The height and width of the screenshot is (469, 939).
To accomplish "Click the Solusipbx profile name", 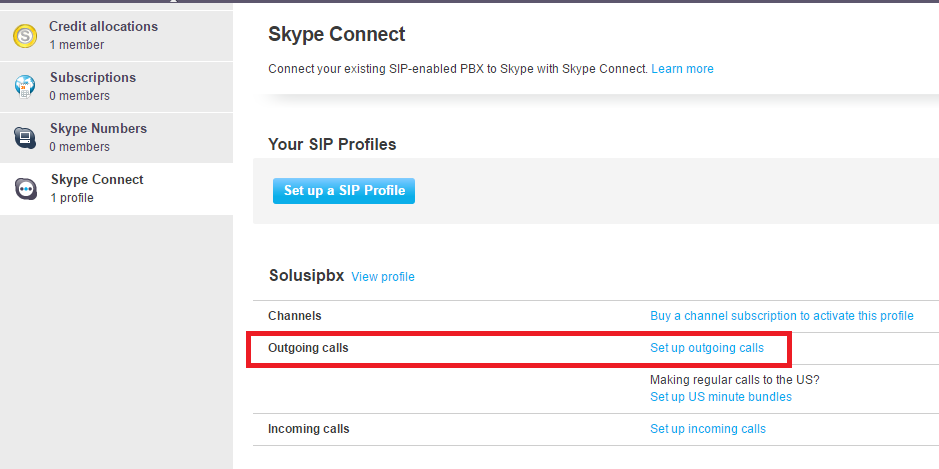I will 306,276.
